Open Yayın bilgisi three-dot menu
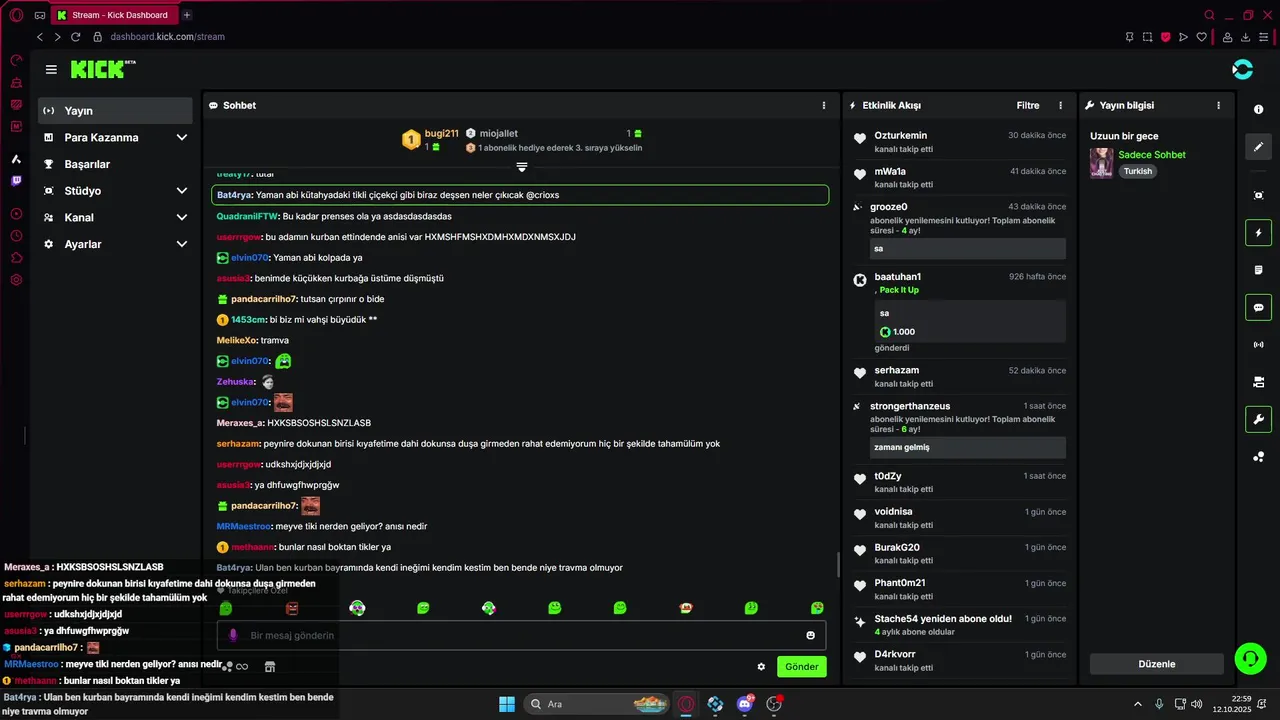The height and width of the screenshot is (720, 1280). [1218, 105]
